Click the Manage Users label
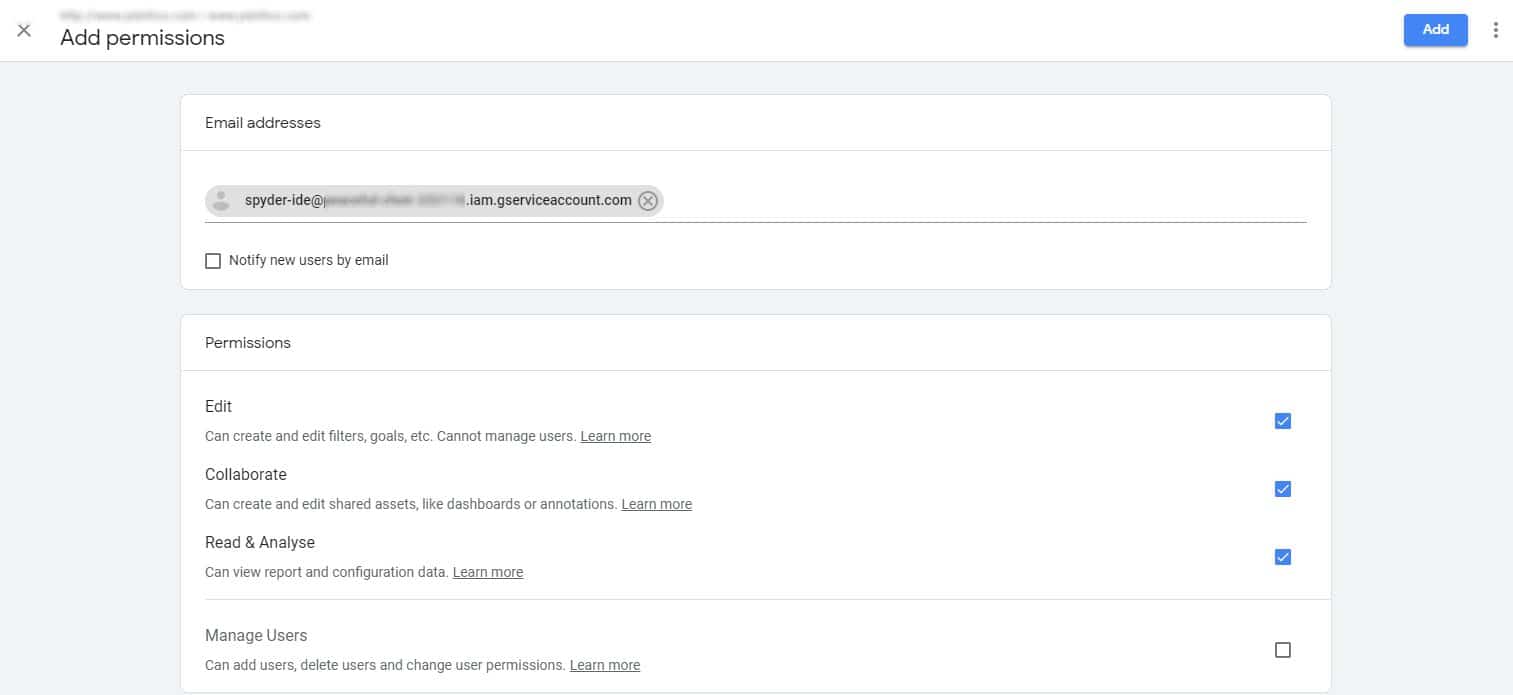Image resolution: width=1513 pixels, height=695 pixels. coord(256,635)
